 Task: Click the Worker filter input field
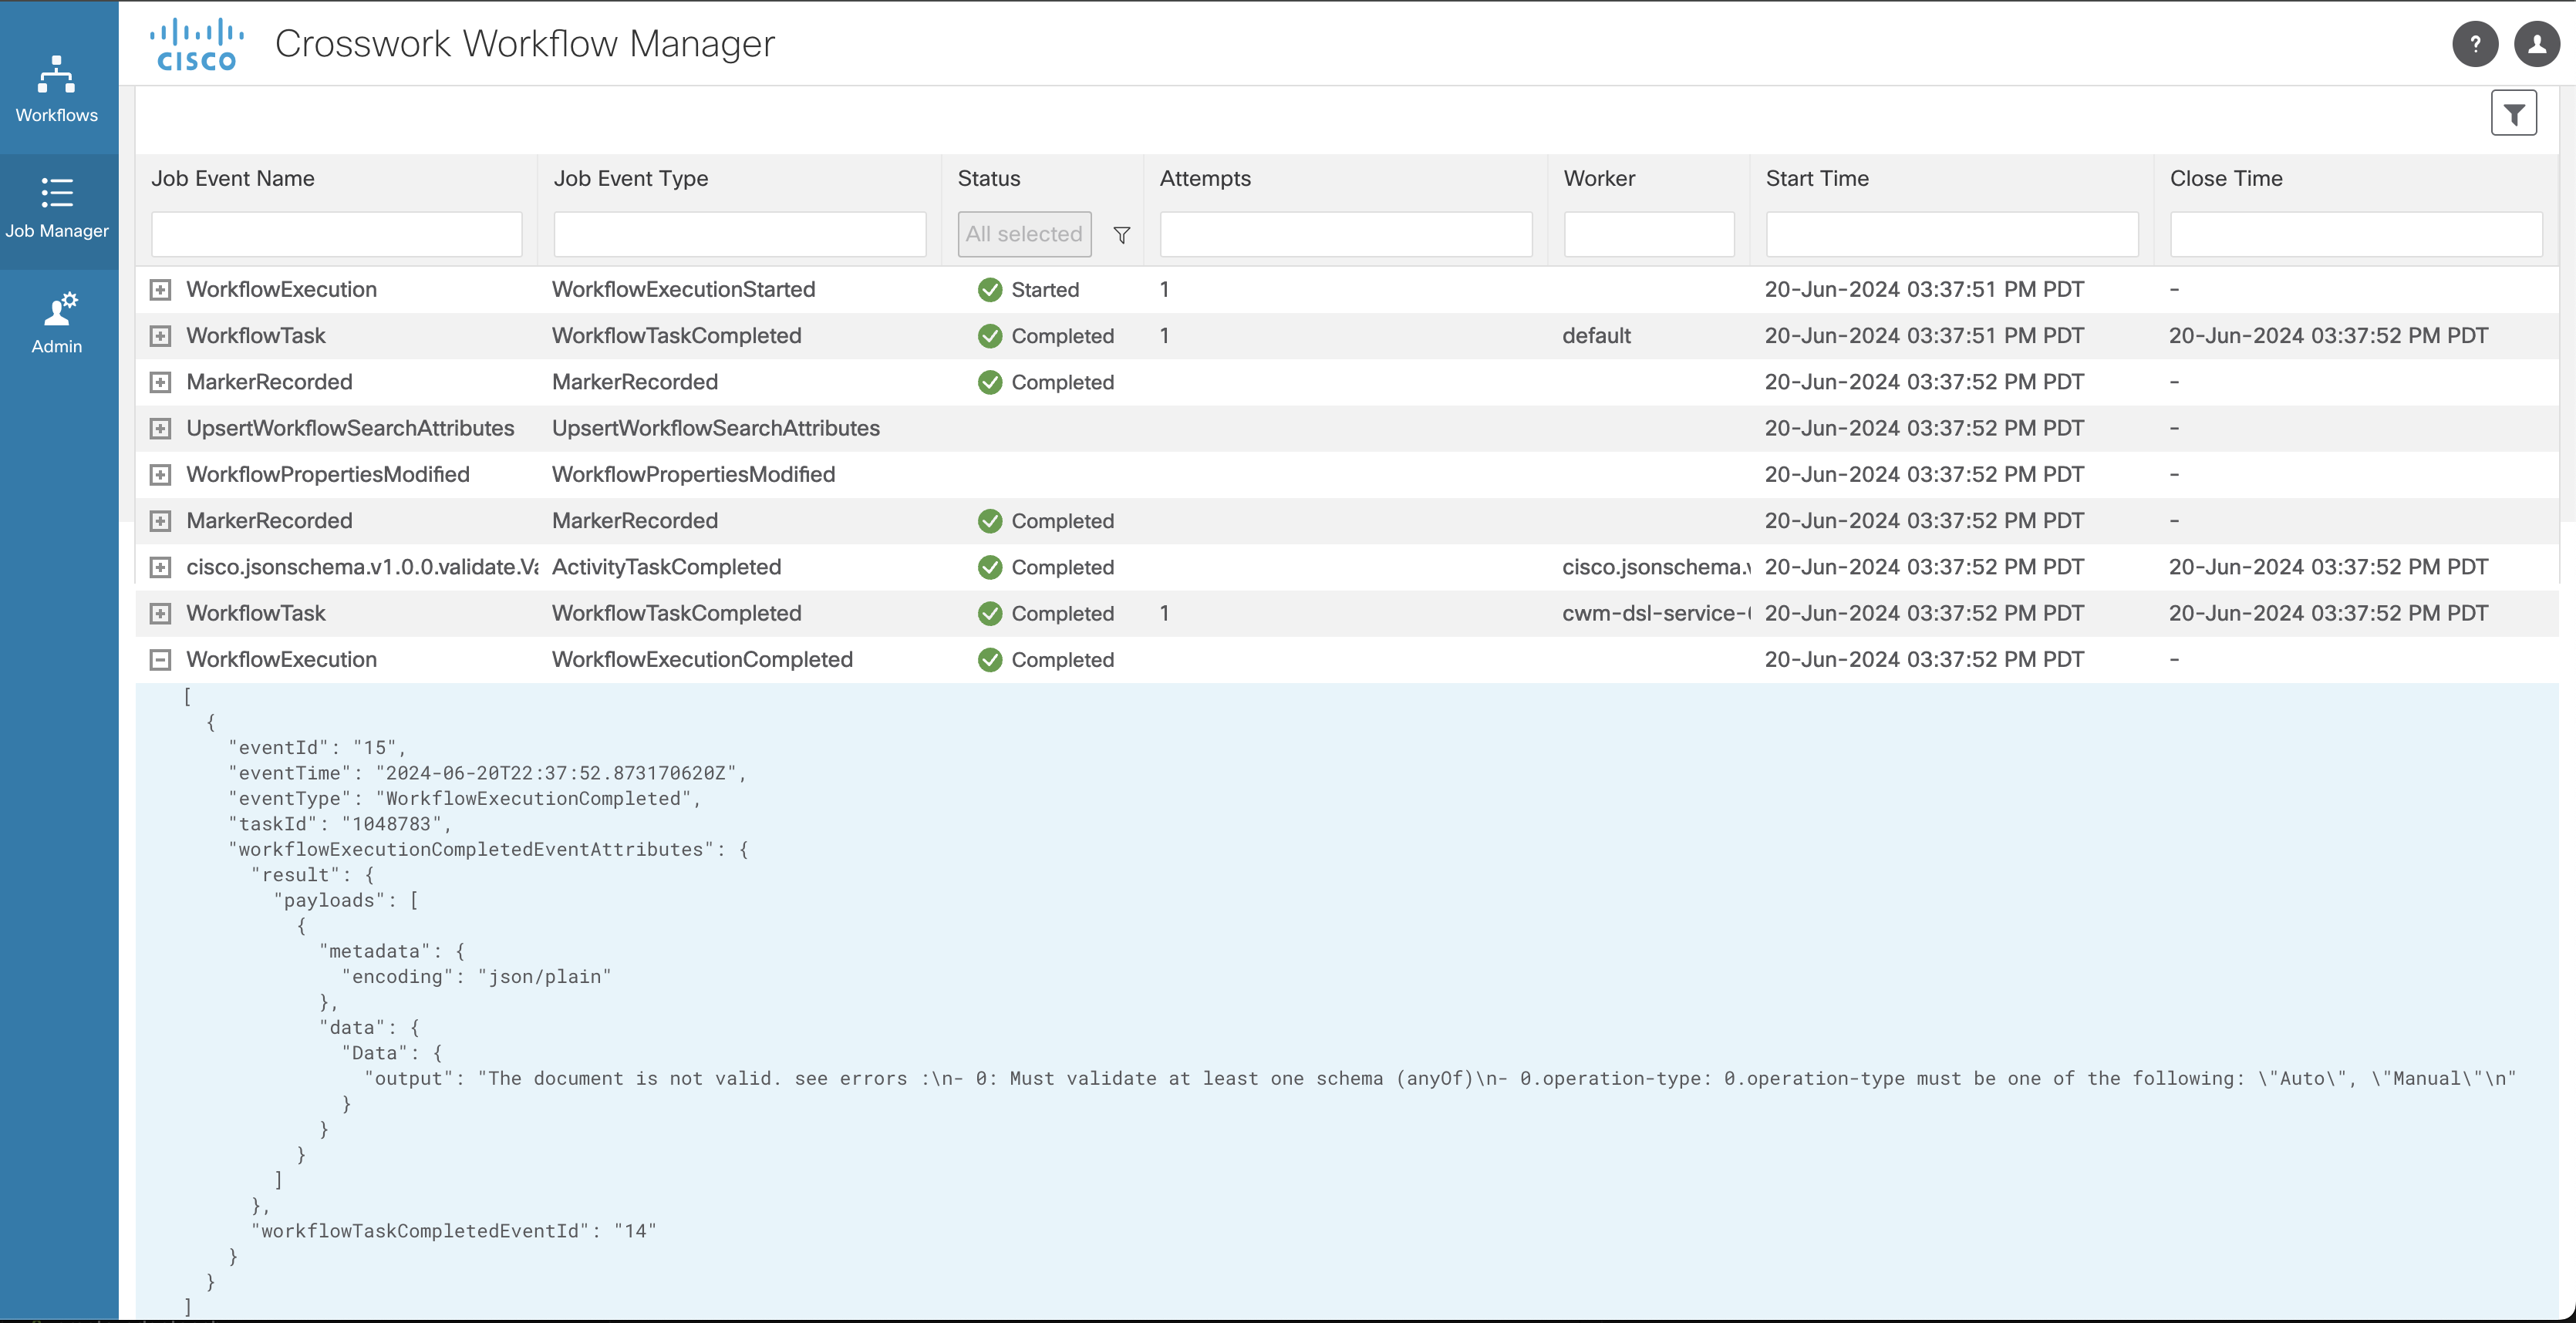1648,234
